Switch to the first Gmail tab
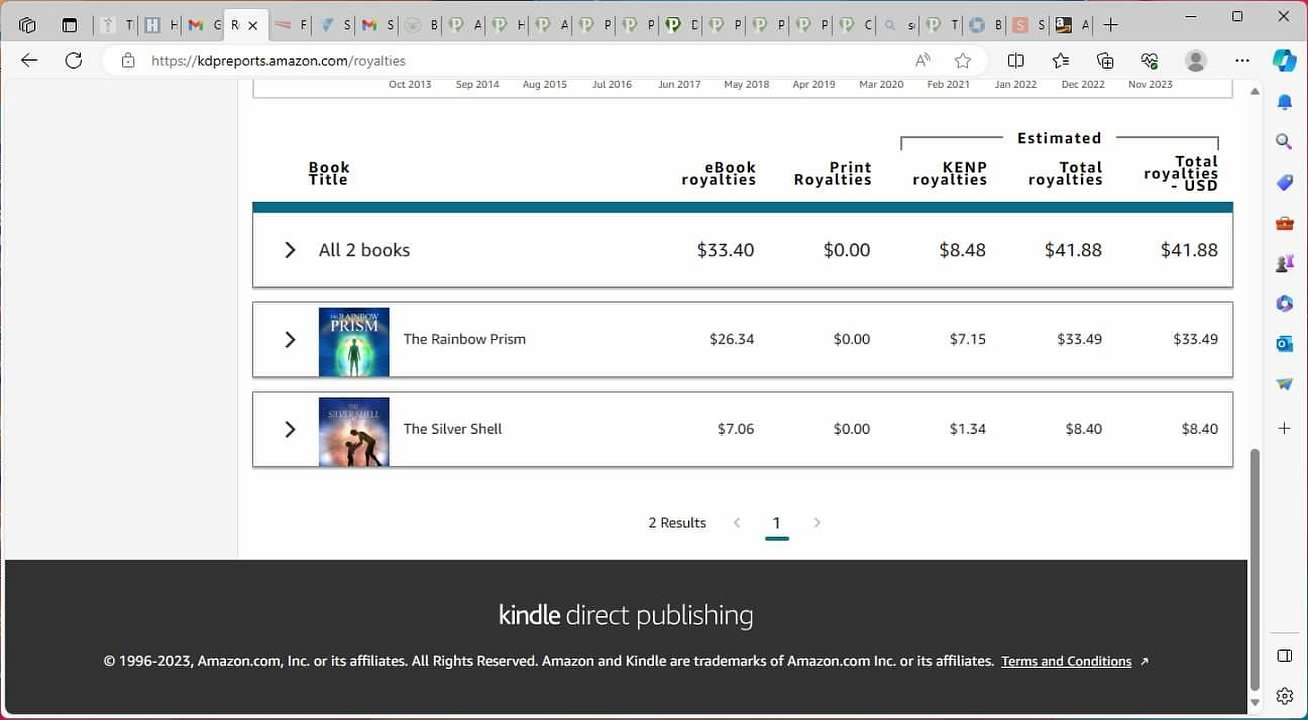The width and height of the screenshot is (1308, 720). (203, 25)
